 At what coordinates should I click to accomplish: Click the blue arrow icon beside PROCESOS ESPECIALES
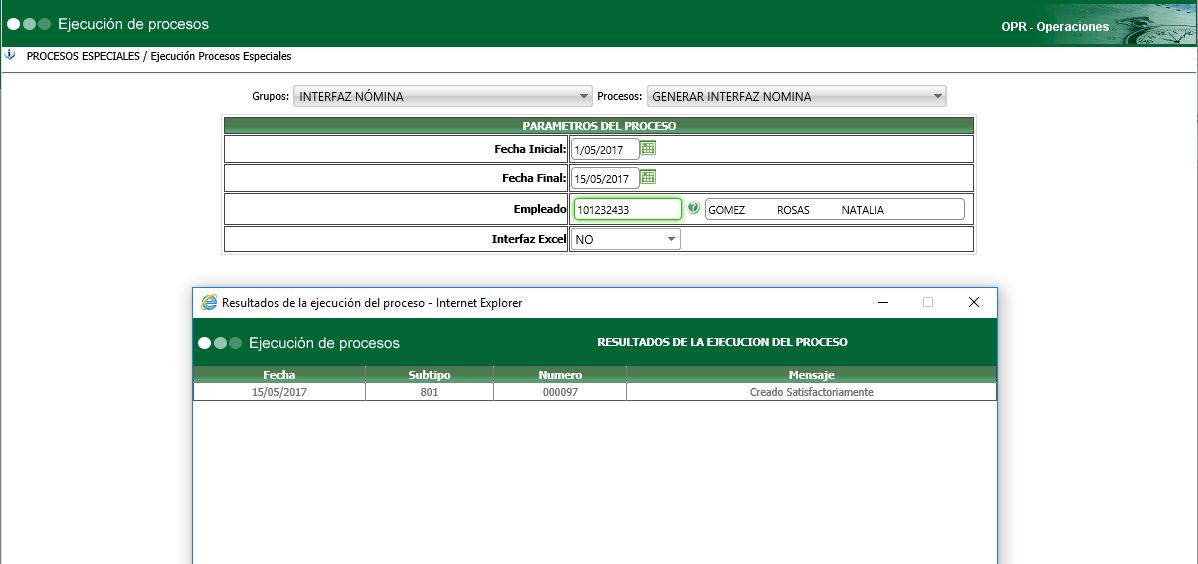(10, 55)
